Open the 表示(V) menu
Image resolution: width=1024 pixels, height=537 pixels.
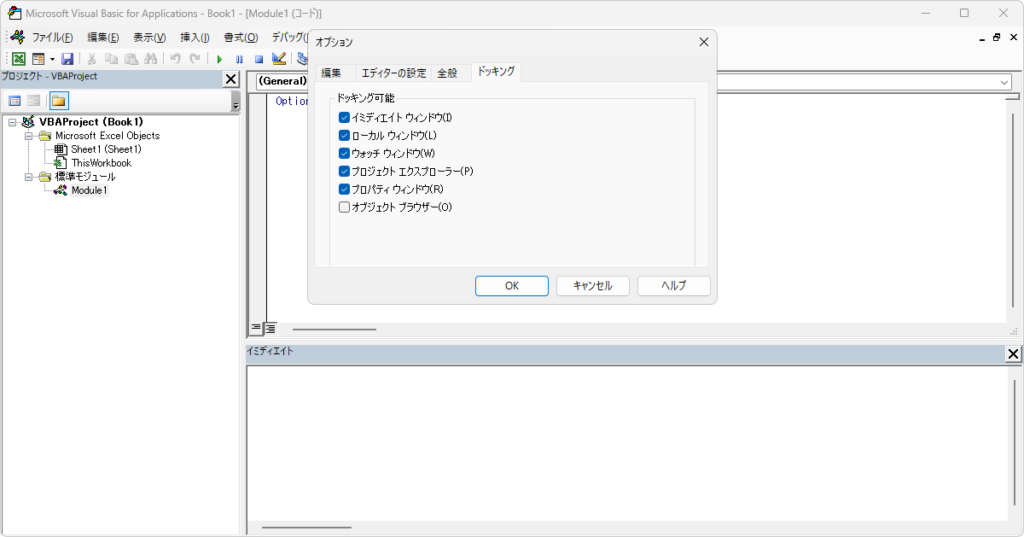(150, 37)
